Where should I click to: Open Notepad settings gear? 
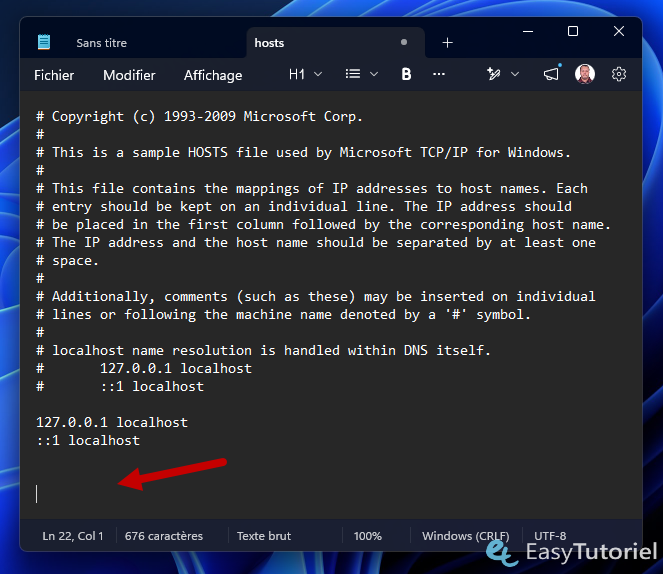[x=619, y=74]
